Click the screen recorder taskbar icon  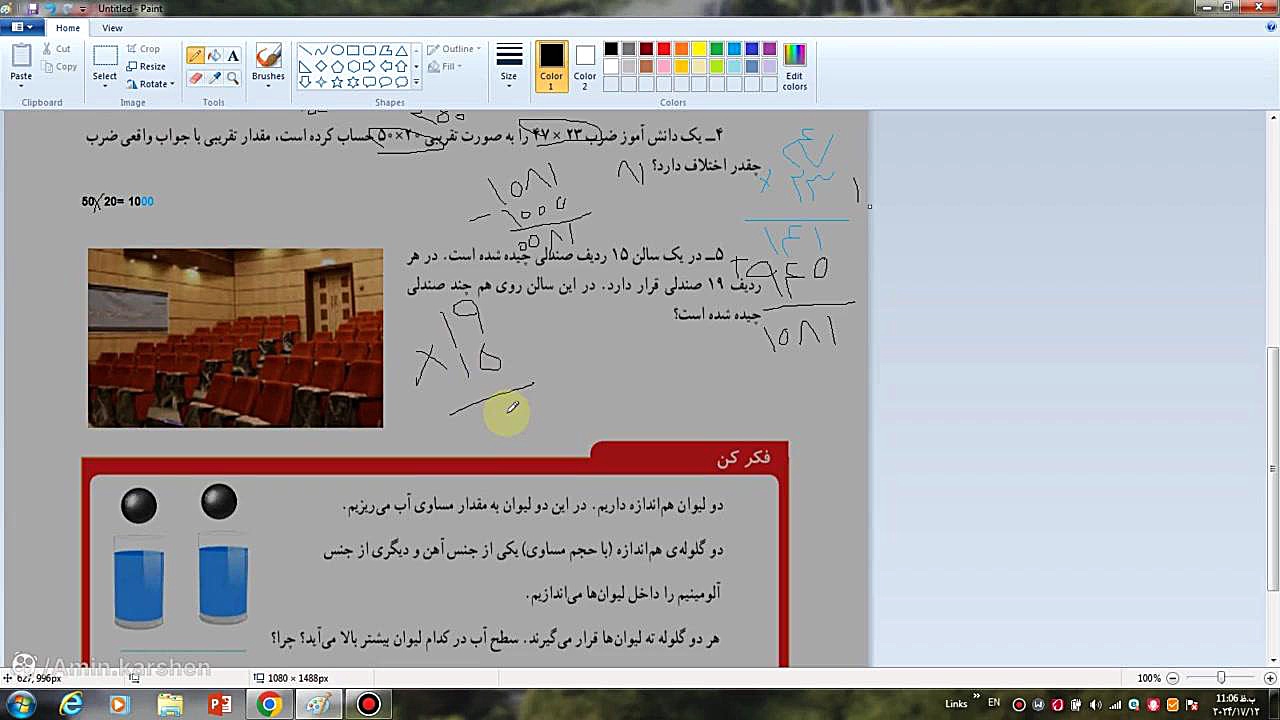[x=369, y=705]
